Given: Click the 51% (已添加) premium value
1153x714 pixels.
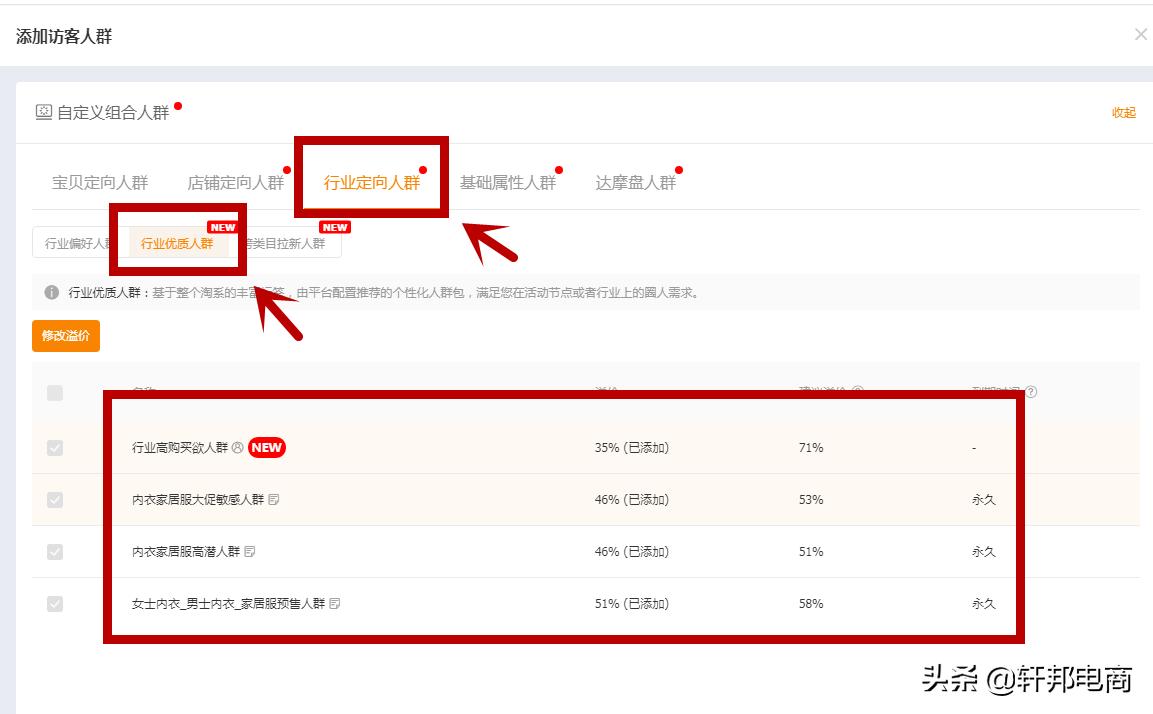Looking at the screenshot, I should pos(632,604).
